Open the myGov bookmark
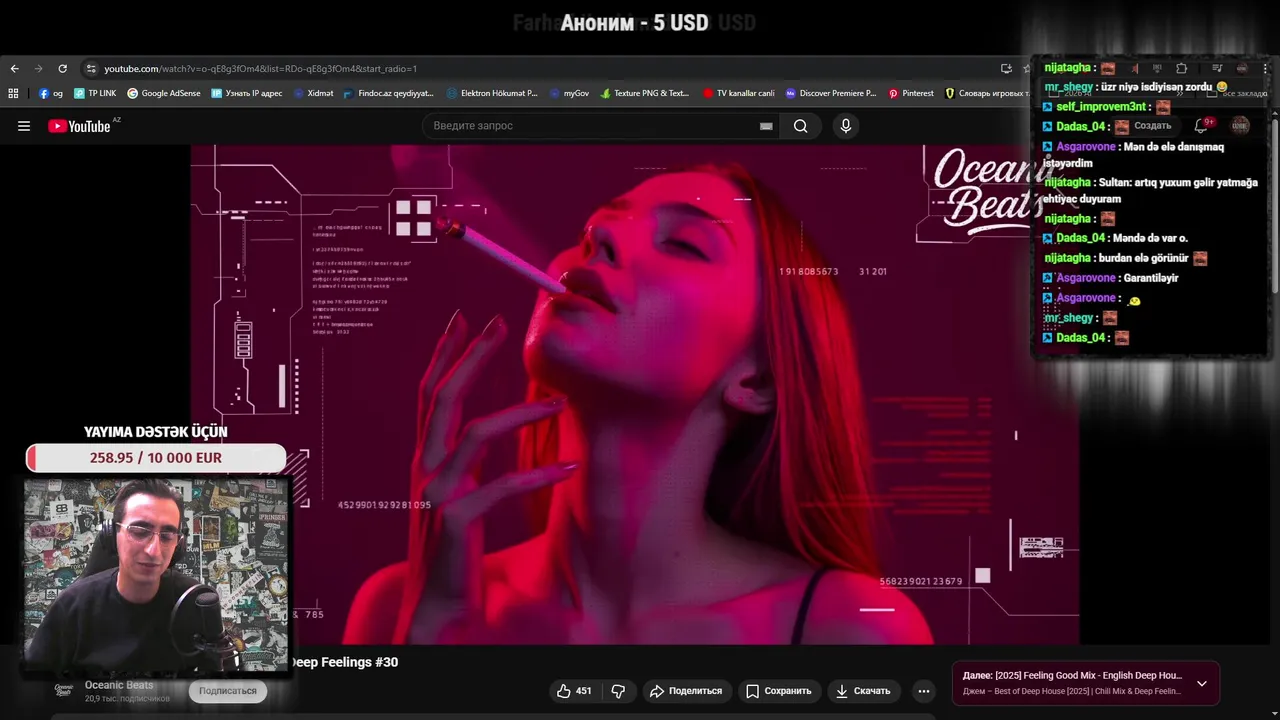Image resolution: width=1280 pixels, height=720 pixels. [x=569, y=93]
